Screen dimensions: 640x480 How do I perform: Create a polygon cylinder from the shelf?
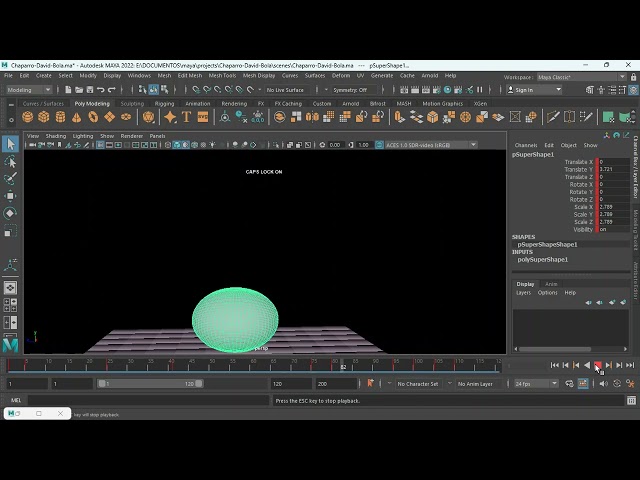pos(60,117)
